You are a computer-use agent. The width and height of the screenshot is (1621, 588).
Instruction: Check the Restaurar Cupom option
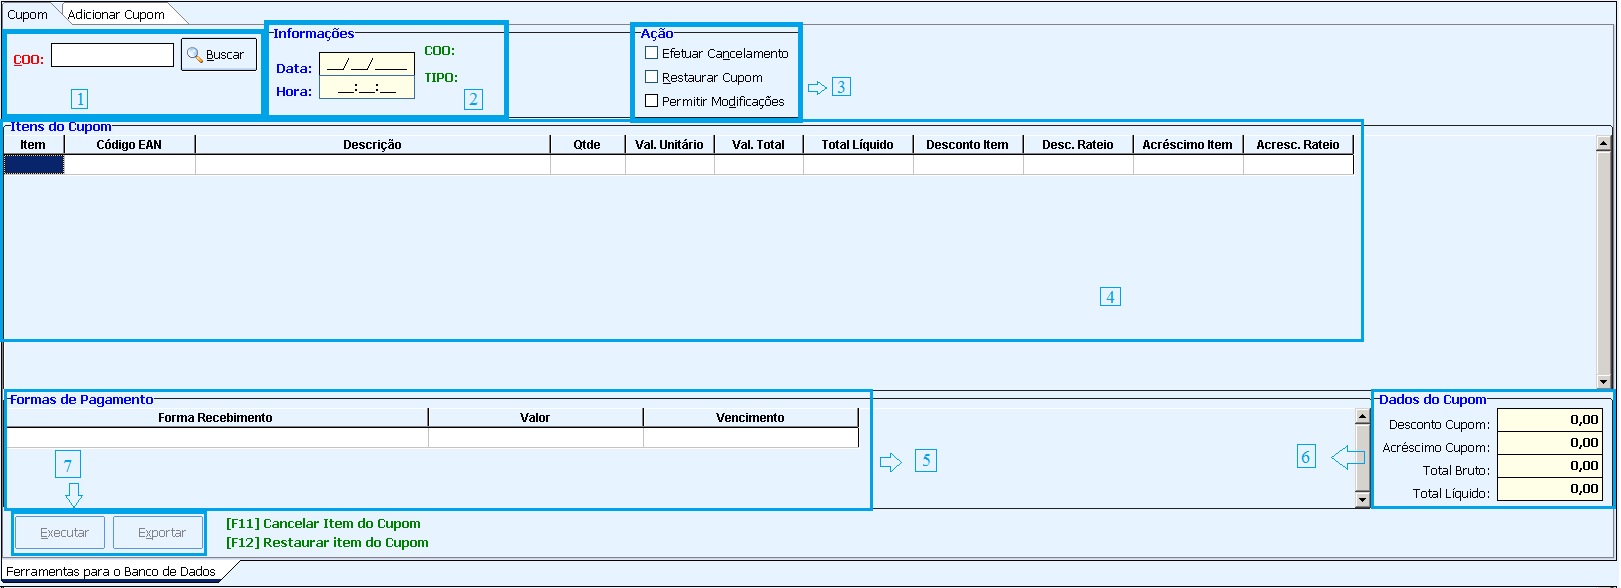tap(652, 77)
